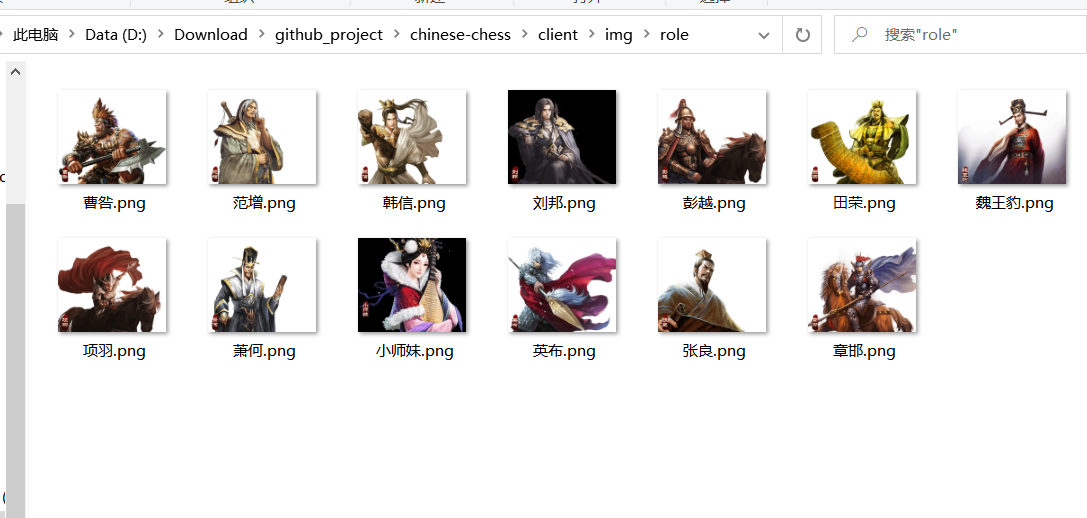Select the 章邯.png thumbnail image
1087x518 pixels.
[x=862, y=285]
